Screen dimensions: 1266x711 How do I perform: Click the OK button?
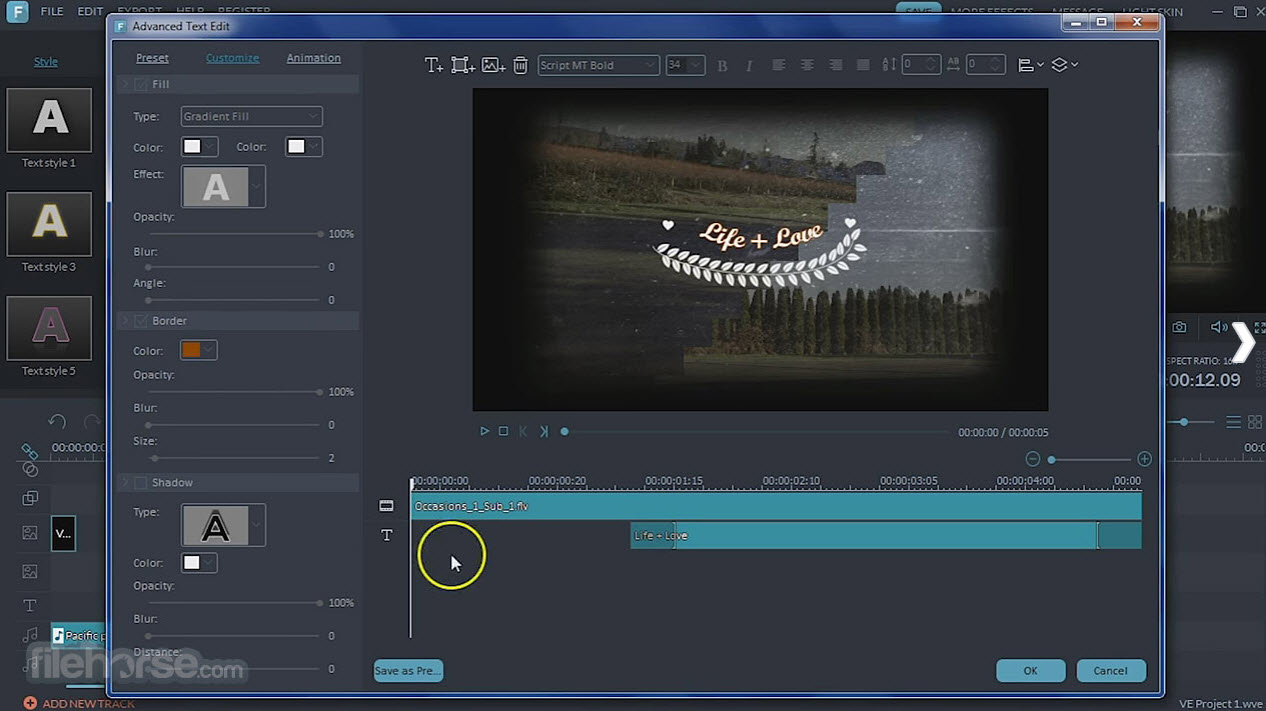pyautogui.click(x=1030, y=671)
